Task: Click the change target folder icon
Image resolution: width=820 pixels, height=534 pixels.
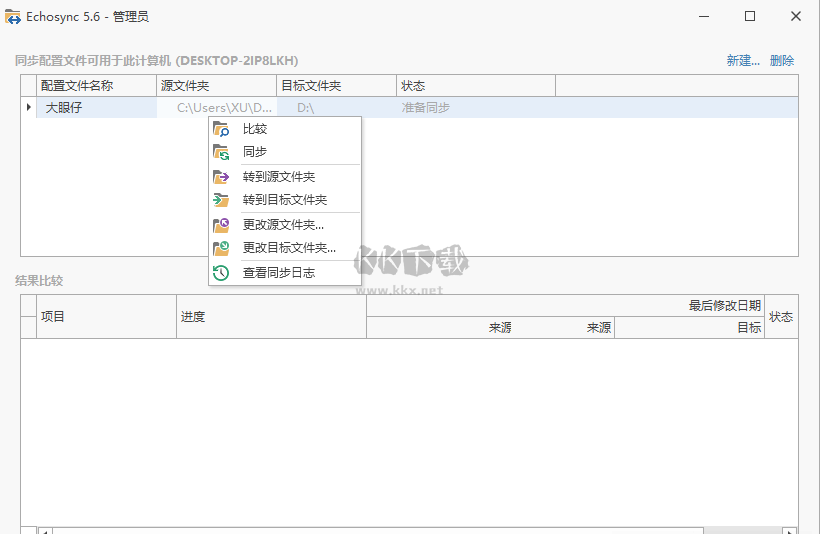Action: point(221,248)
